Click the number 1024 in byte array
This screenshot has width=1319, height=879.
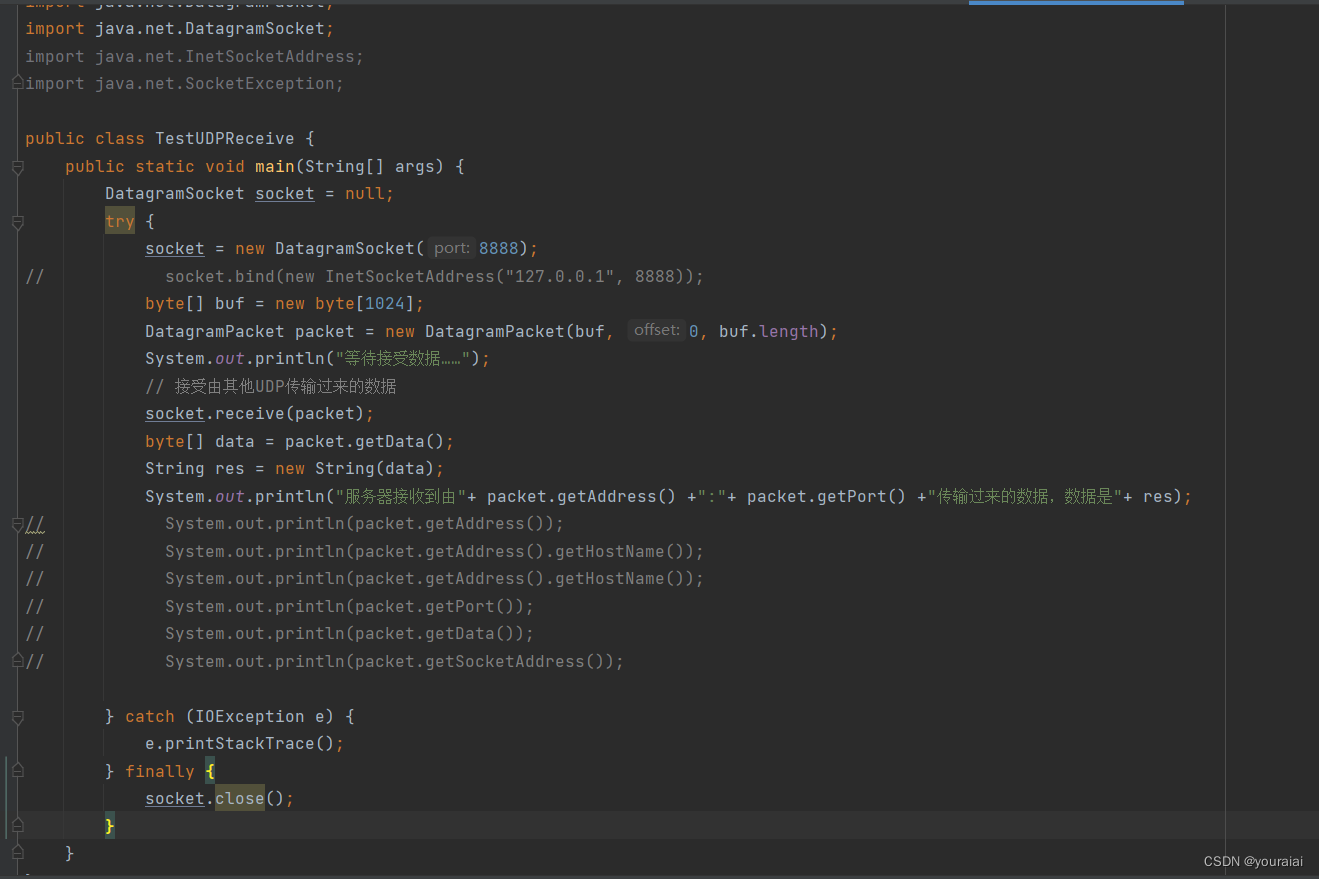pos(385,303)
